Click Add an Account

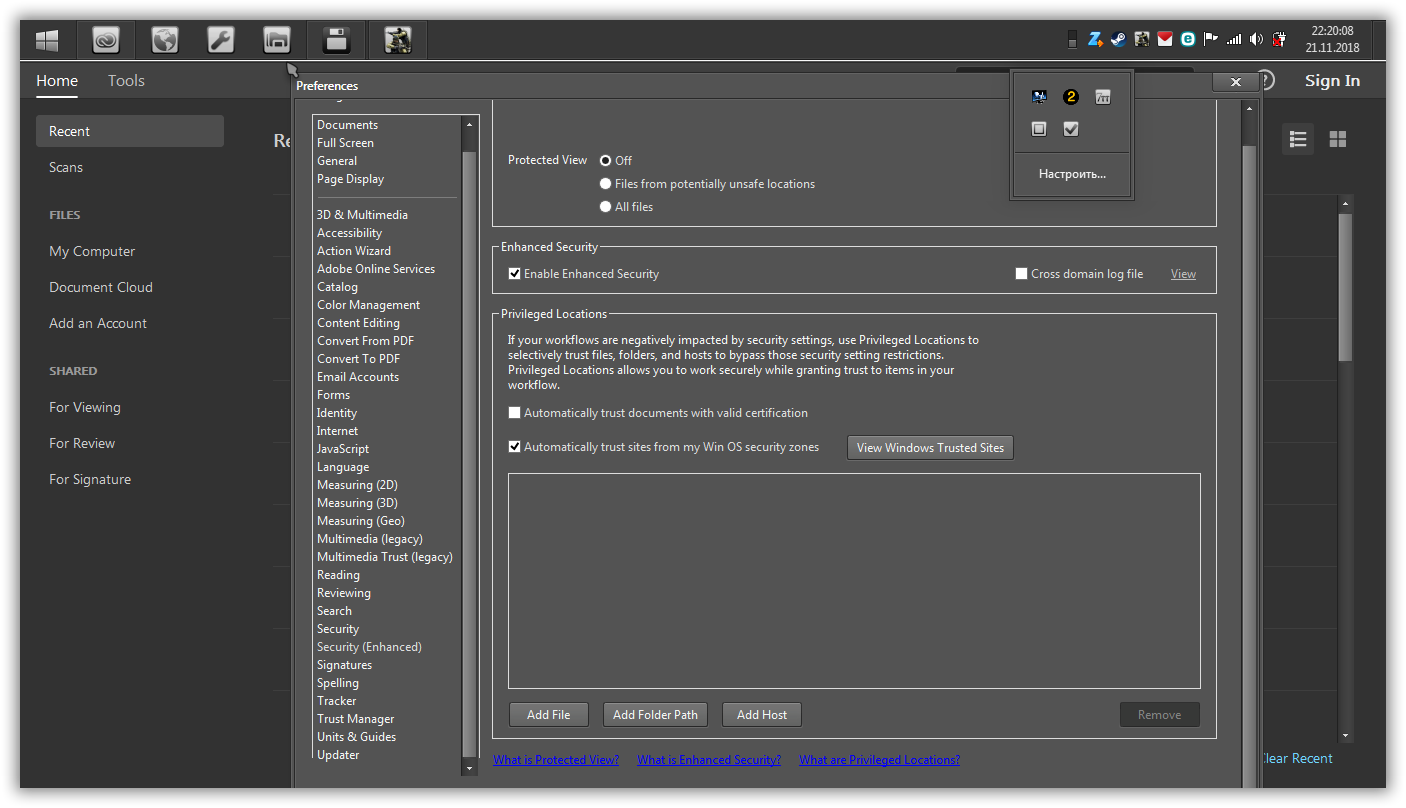click(x=98, y=323)
